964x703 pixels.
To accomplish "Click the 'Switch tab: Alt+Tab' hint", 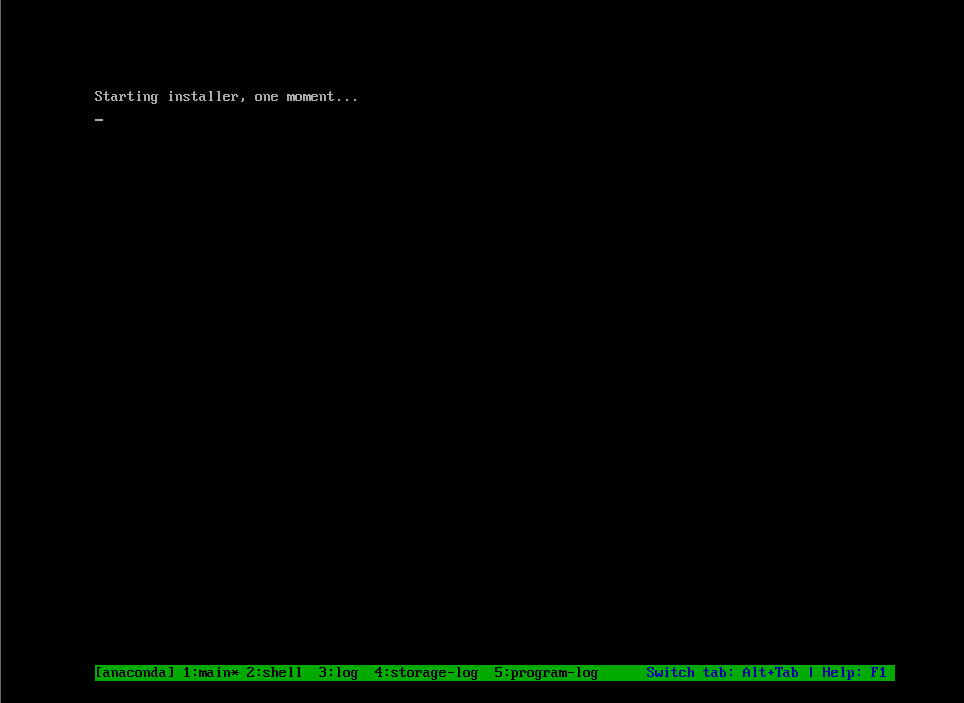I will click(x=722, y=673).
